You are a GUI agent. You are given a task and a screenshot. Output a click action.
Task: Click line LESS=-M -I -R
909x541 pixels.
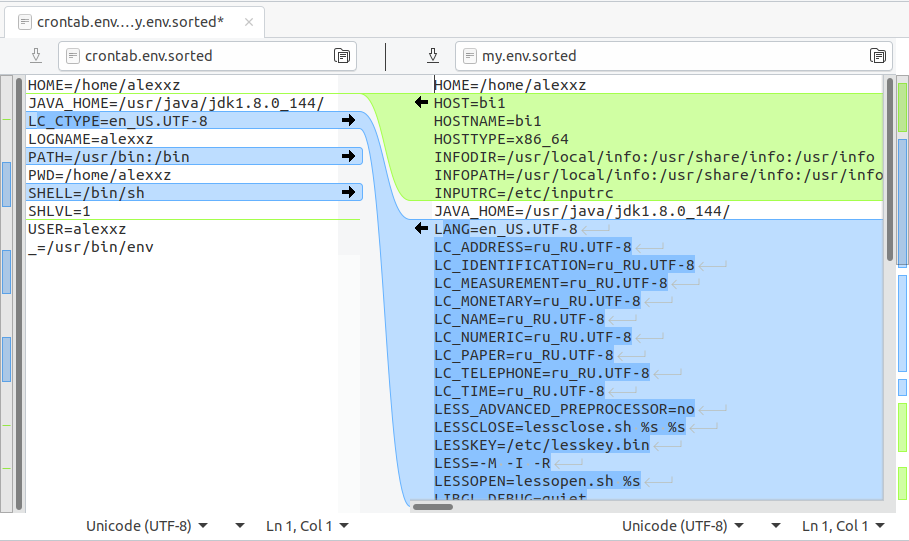click(492, 462)
